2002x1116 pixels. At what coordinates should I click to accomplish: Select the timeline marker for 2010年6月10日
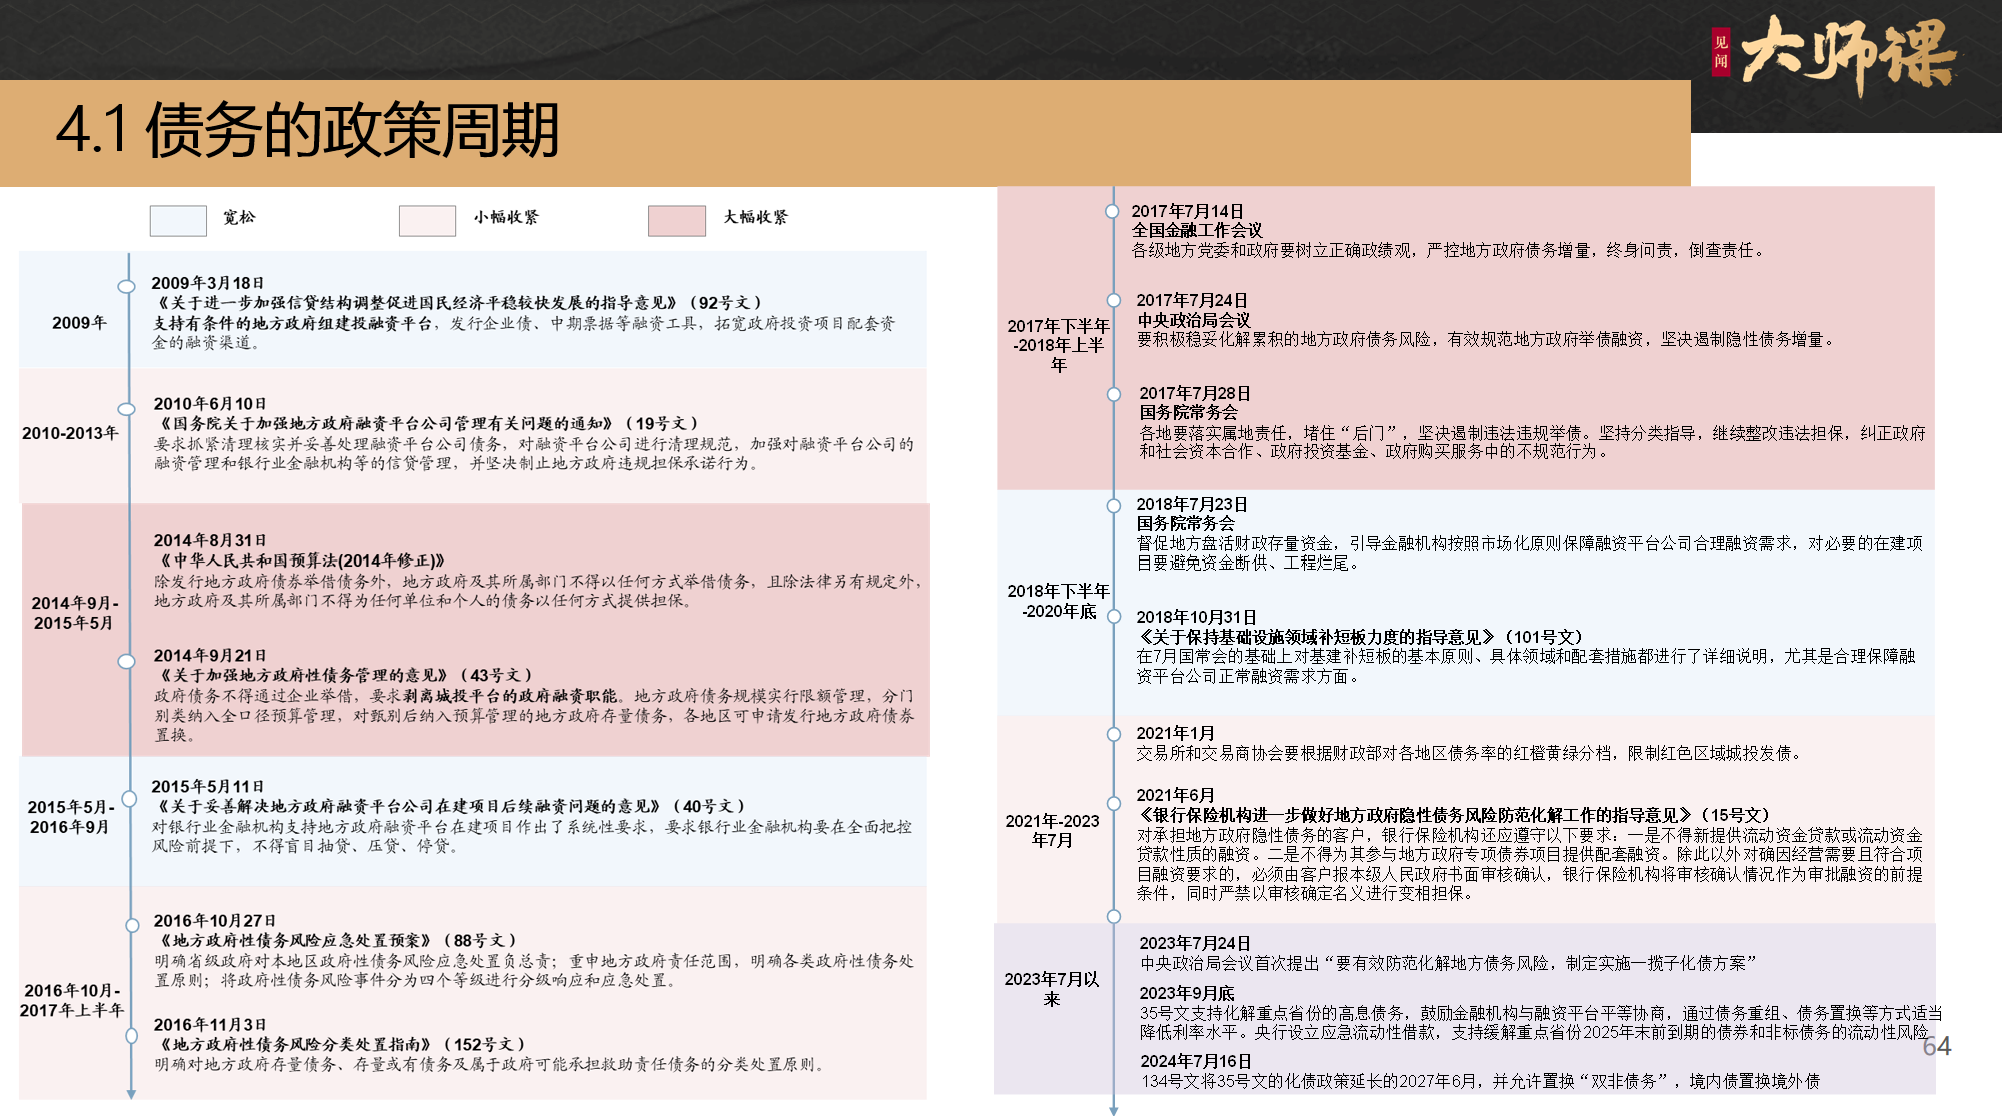point(127,409)
